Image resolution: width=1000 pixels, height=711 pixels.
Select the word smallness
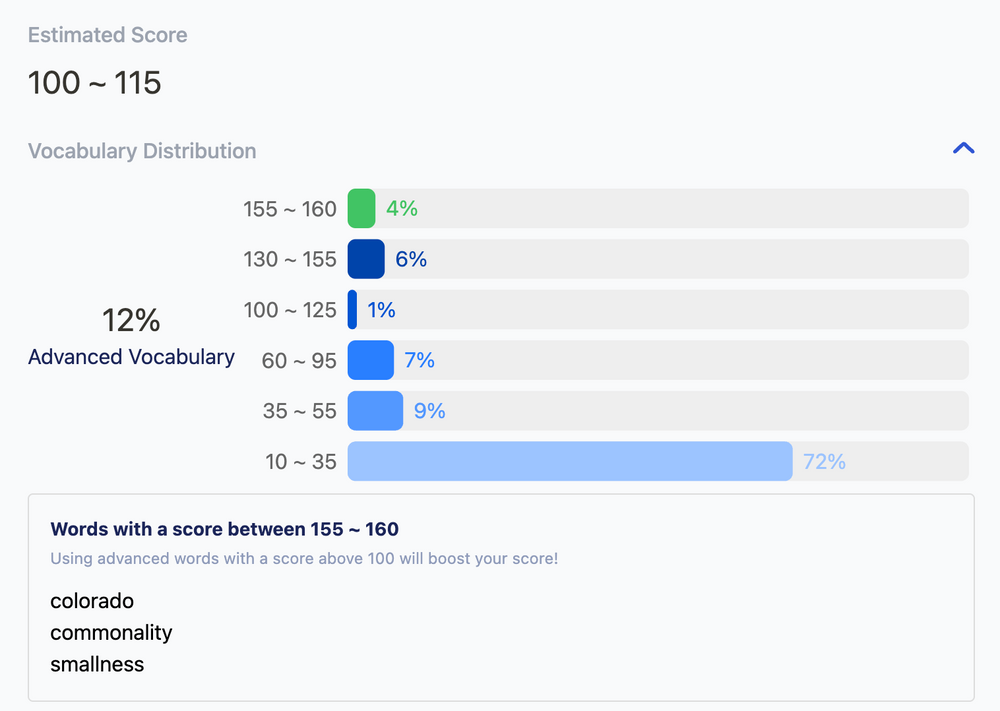[x=97, y=664]
